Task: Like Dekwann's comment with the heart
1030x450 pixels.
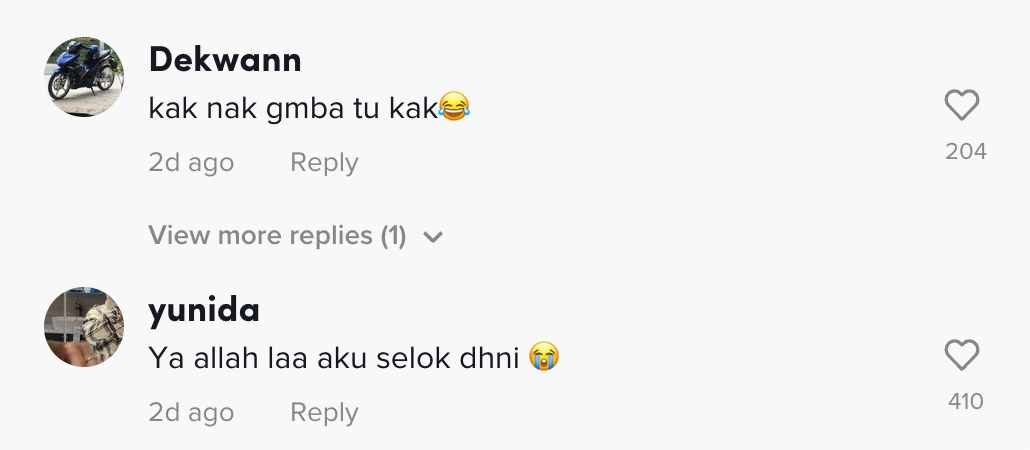Action: (962, 106)
